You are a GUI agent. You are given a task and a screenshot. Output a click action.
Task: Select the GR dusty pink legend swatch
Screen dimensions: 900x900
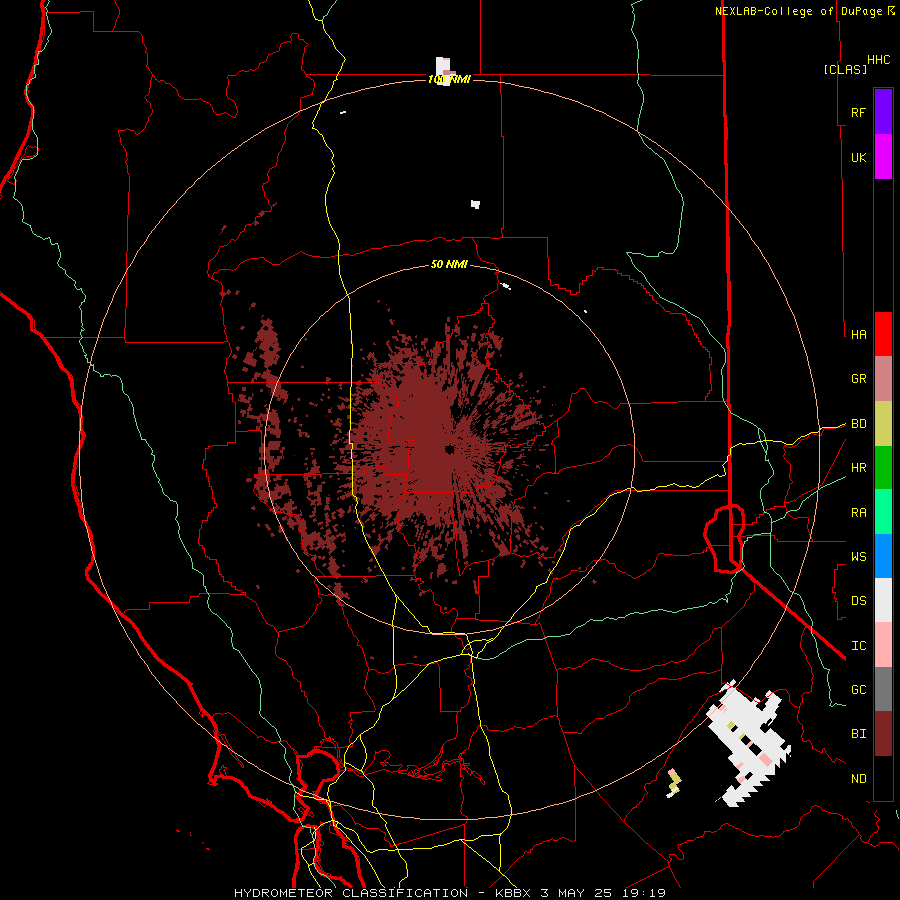(x=883, y=379)
